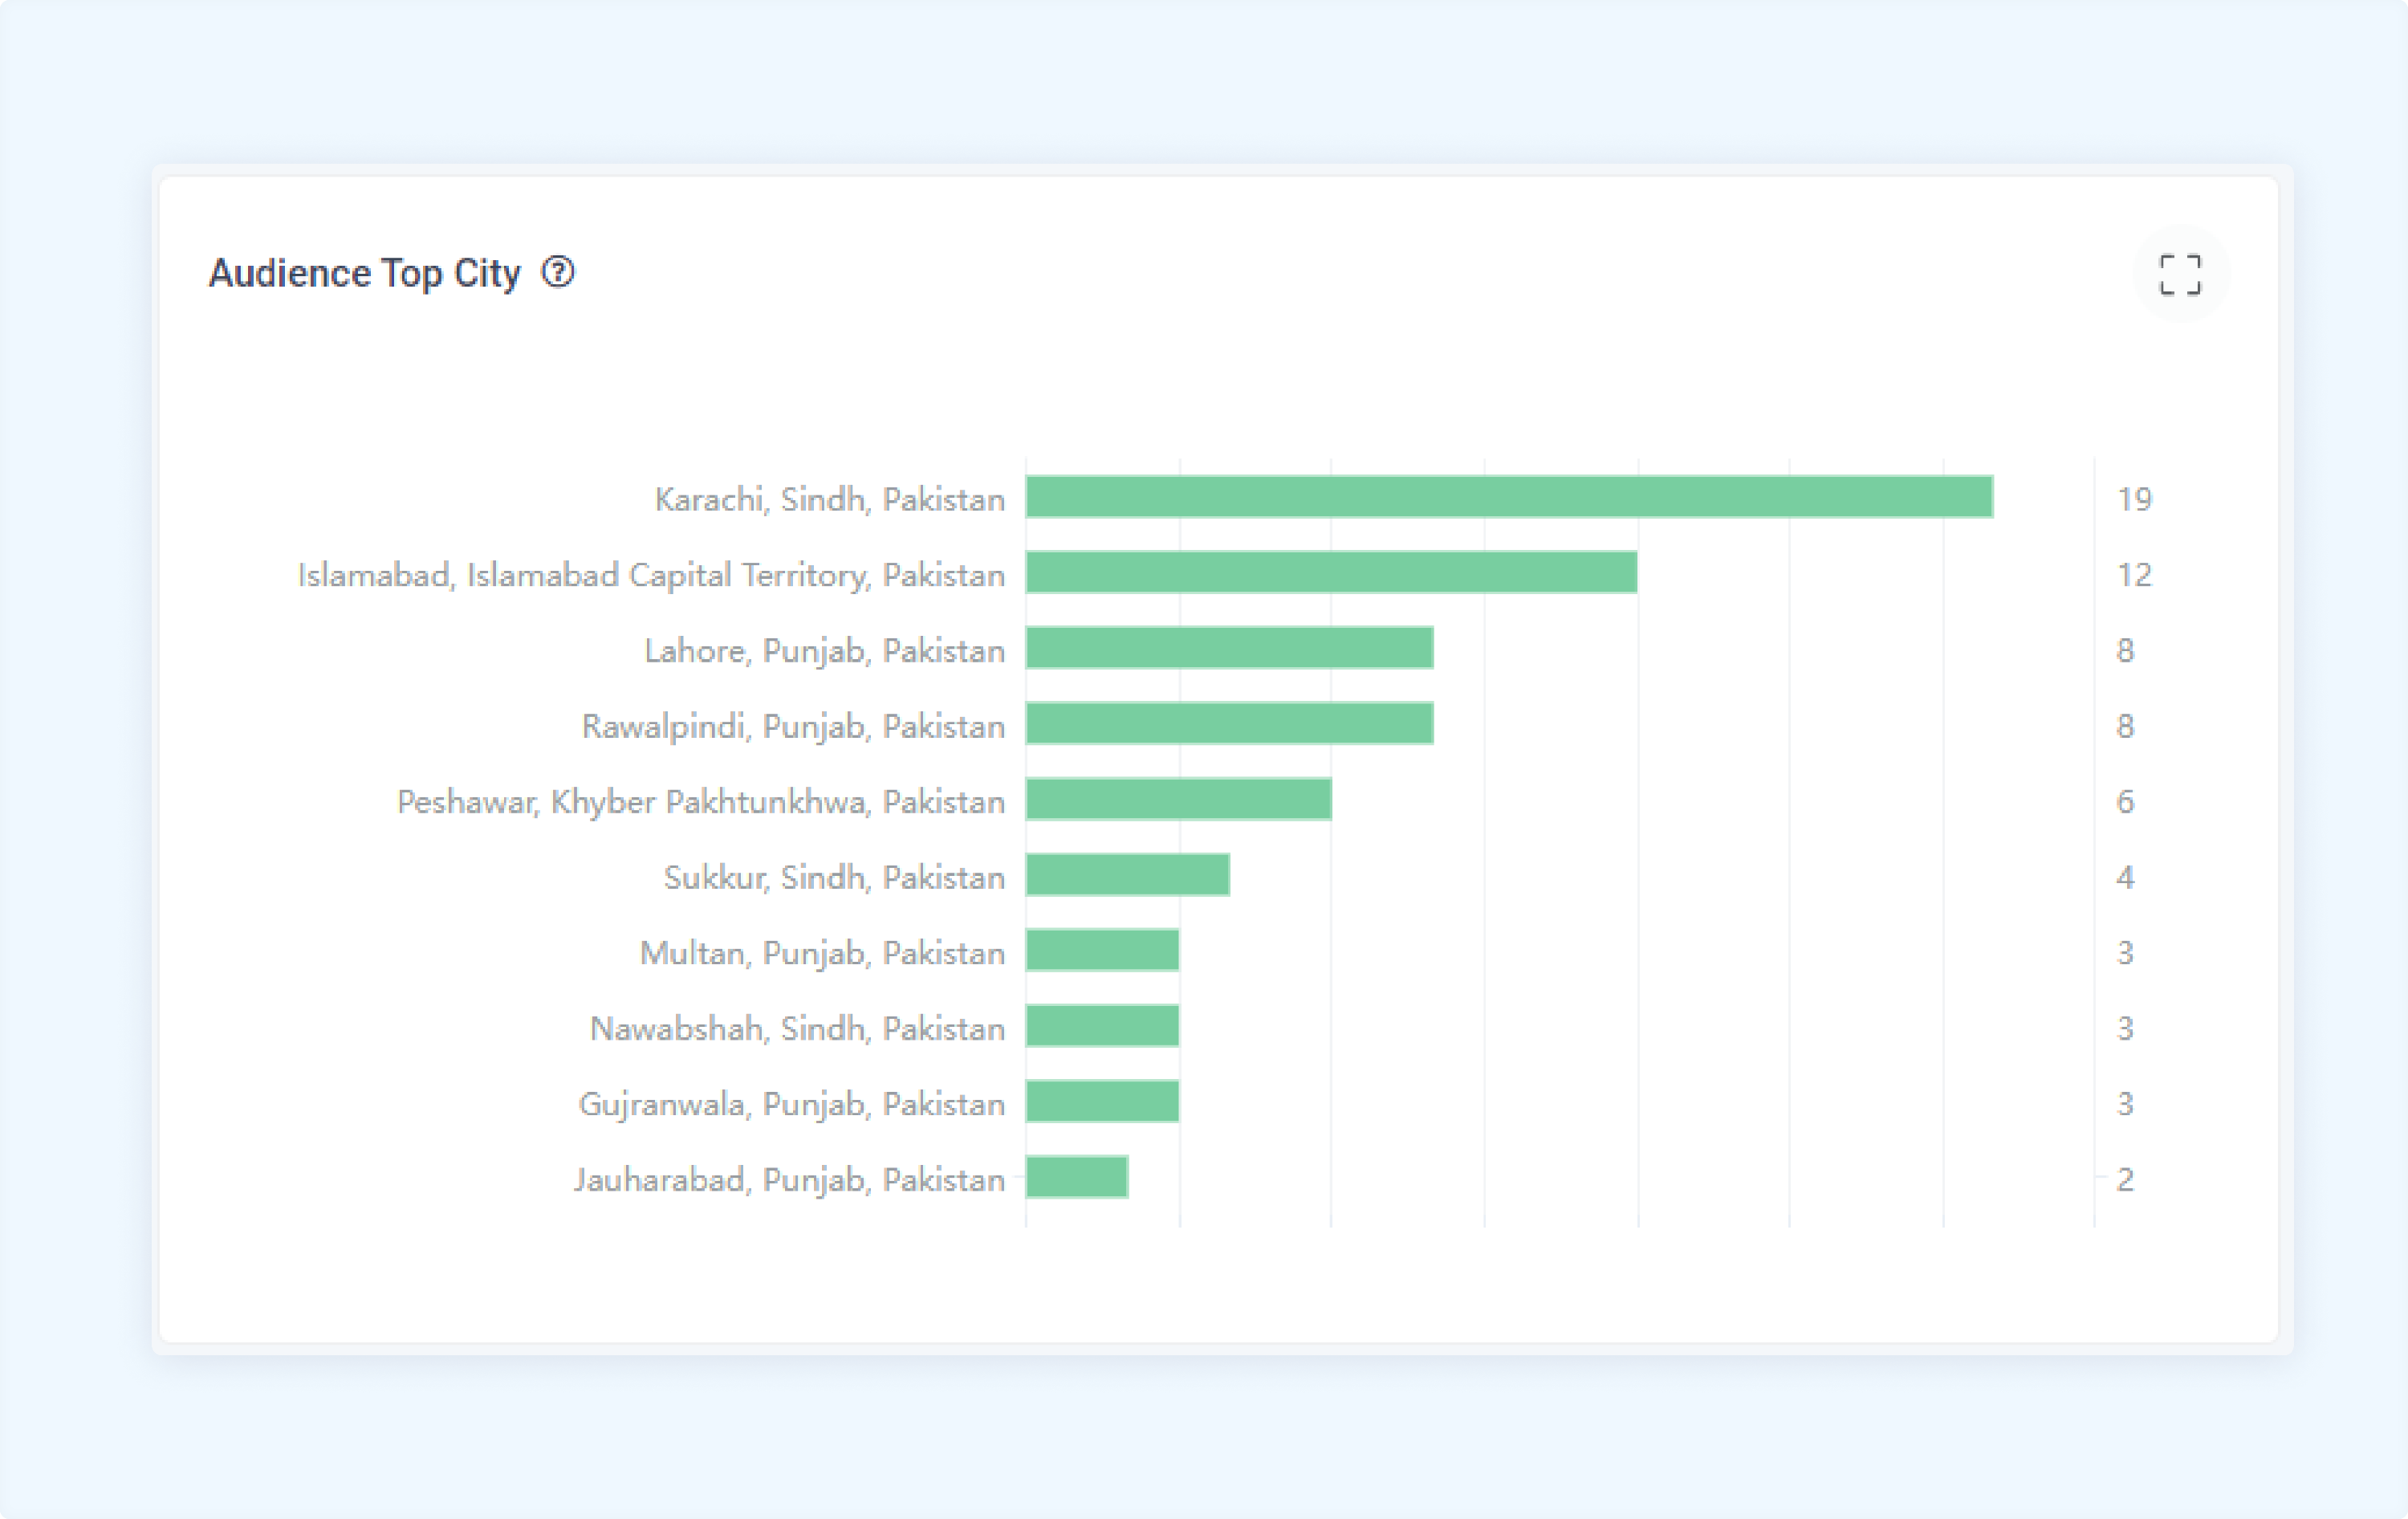
Task: Click the Gujranwala green bar
Action: pyautogui.click(x=1102, y=1101)
